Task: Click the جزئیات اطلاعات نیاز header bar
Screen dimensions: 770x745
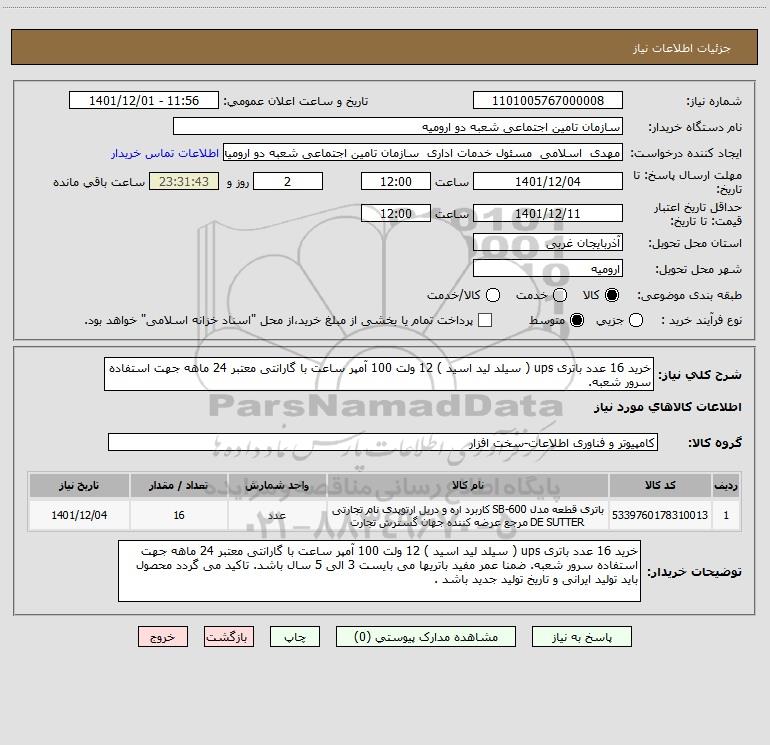Action: tap(384, 47)
